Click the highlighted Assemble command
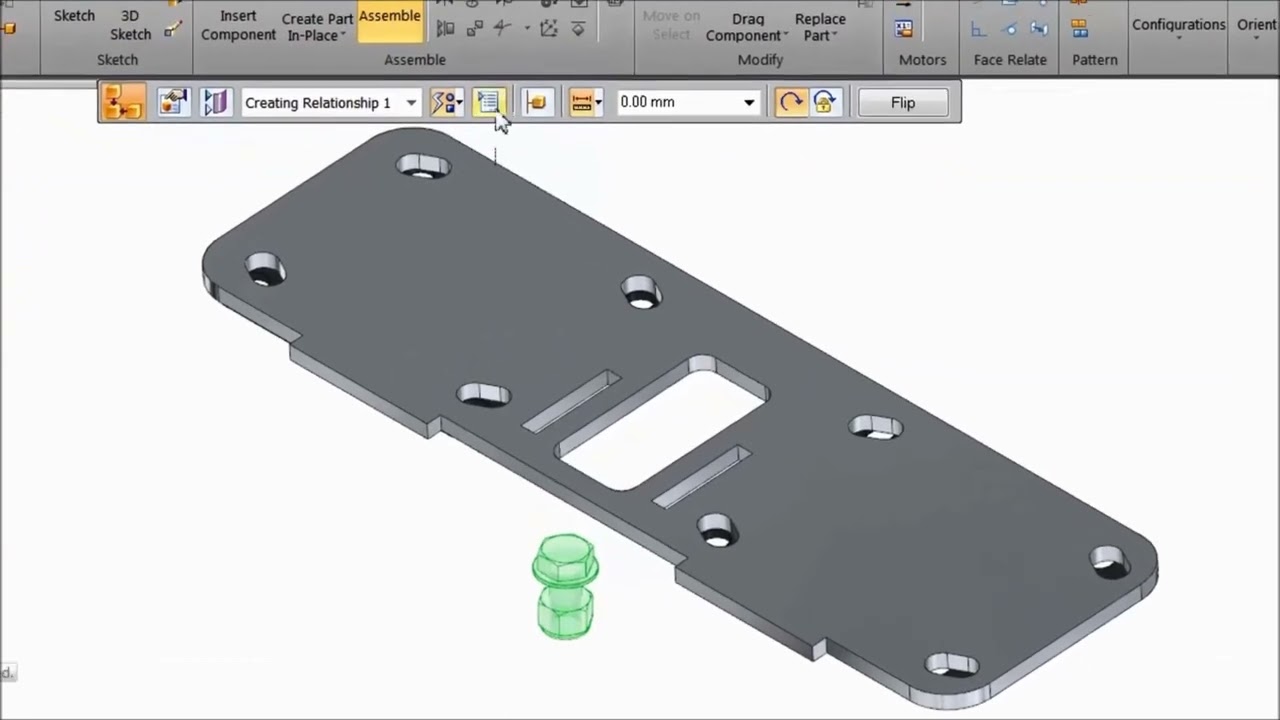1280x720 pixels. coord(389,20)
